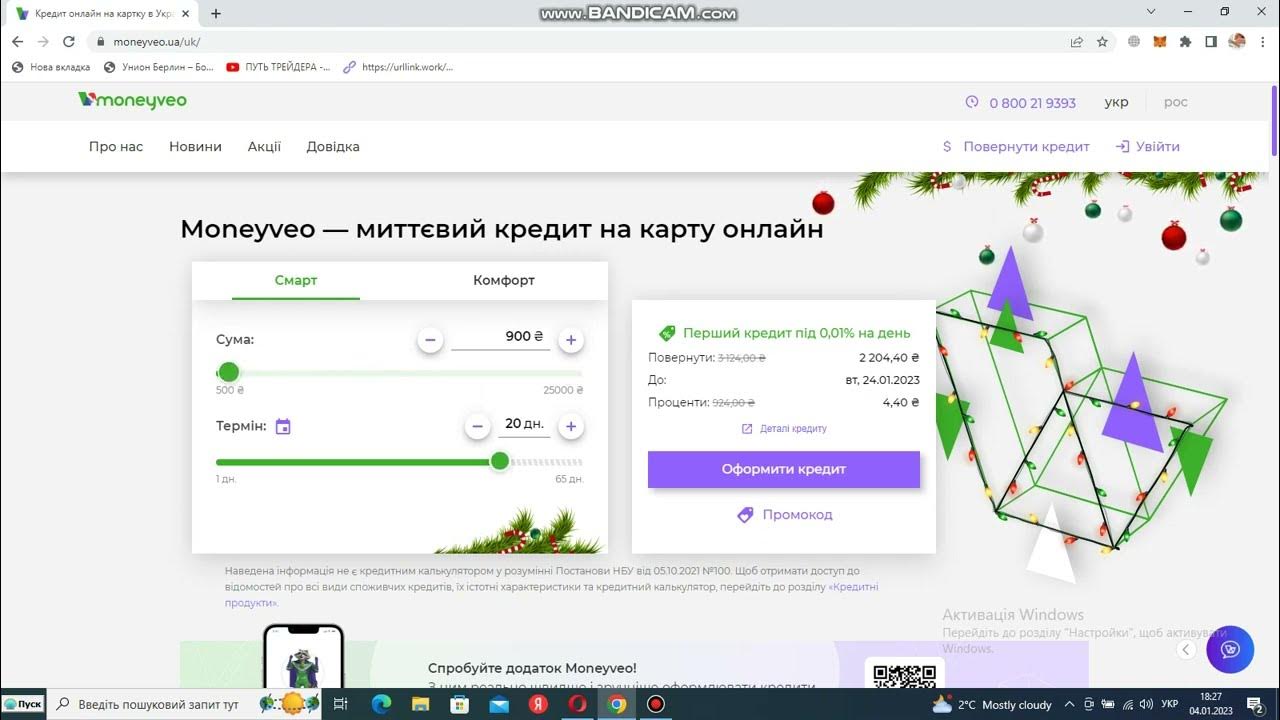Click the left arrow beside chat bubble
1280x720 pixels.
pyautogui.click(x=1186, y=650)
